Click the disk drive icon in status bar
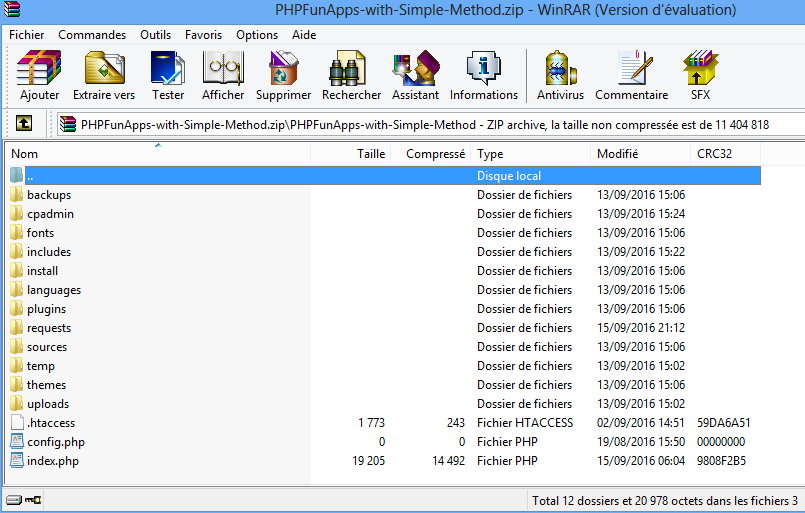The image size is (805, 513). (14, 500)
